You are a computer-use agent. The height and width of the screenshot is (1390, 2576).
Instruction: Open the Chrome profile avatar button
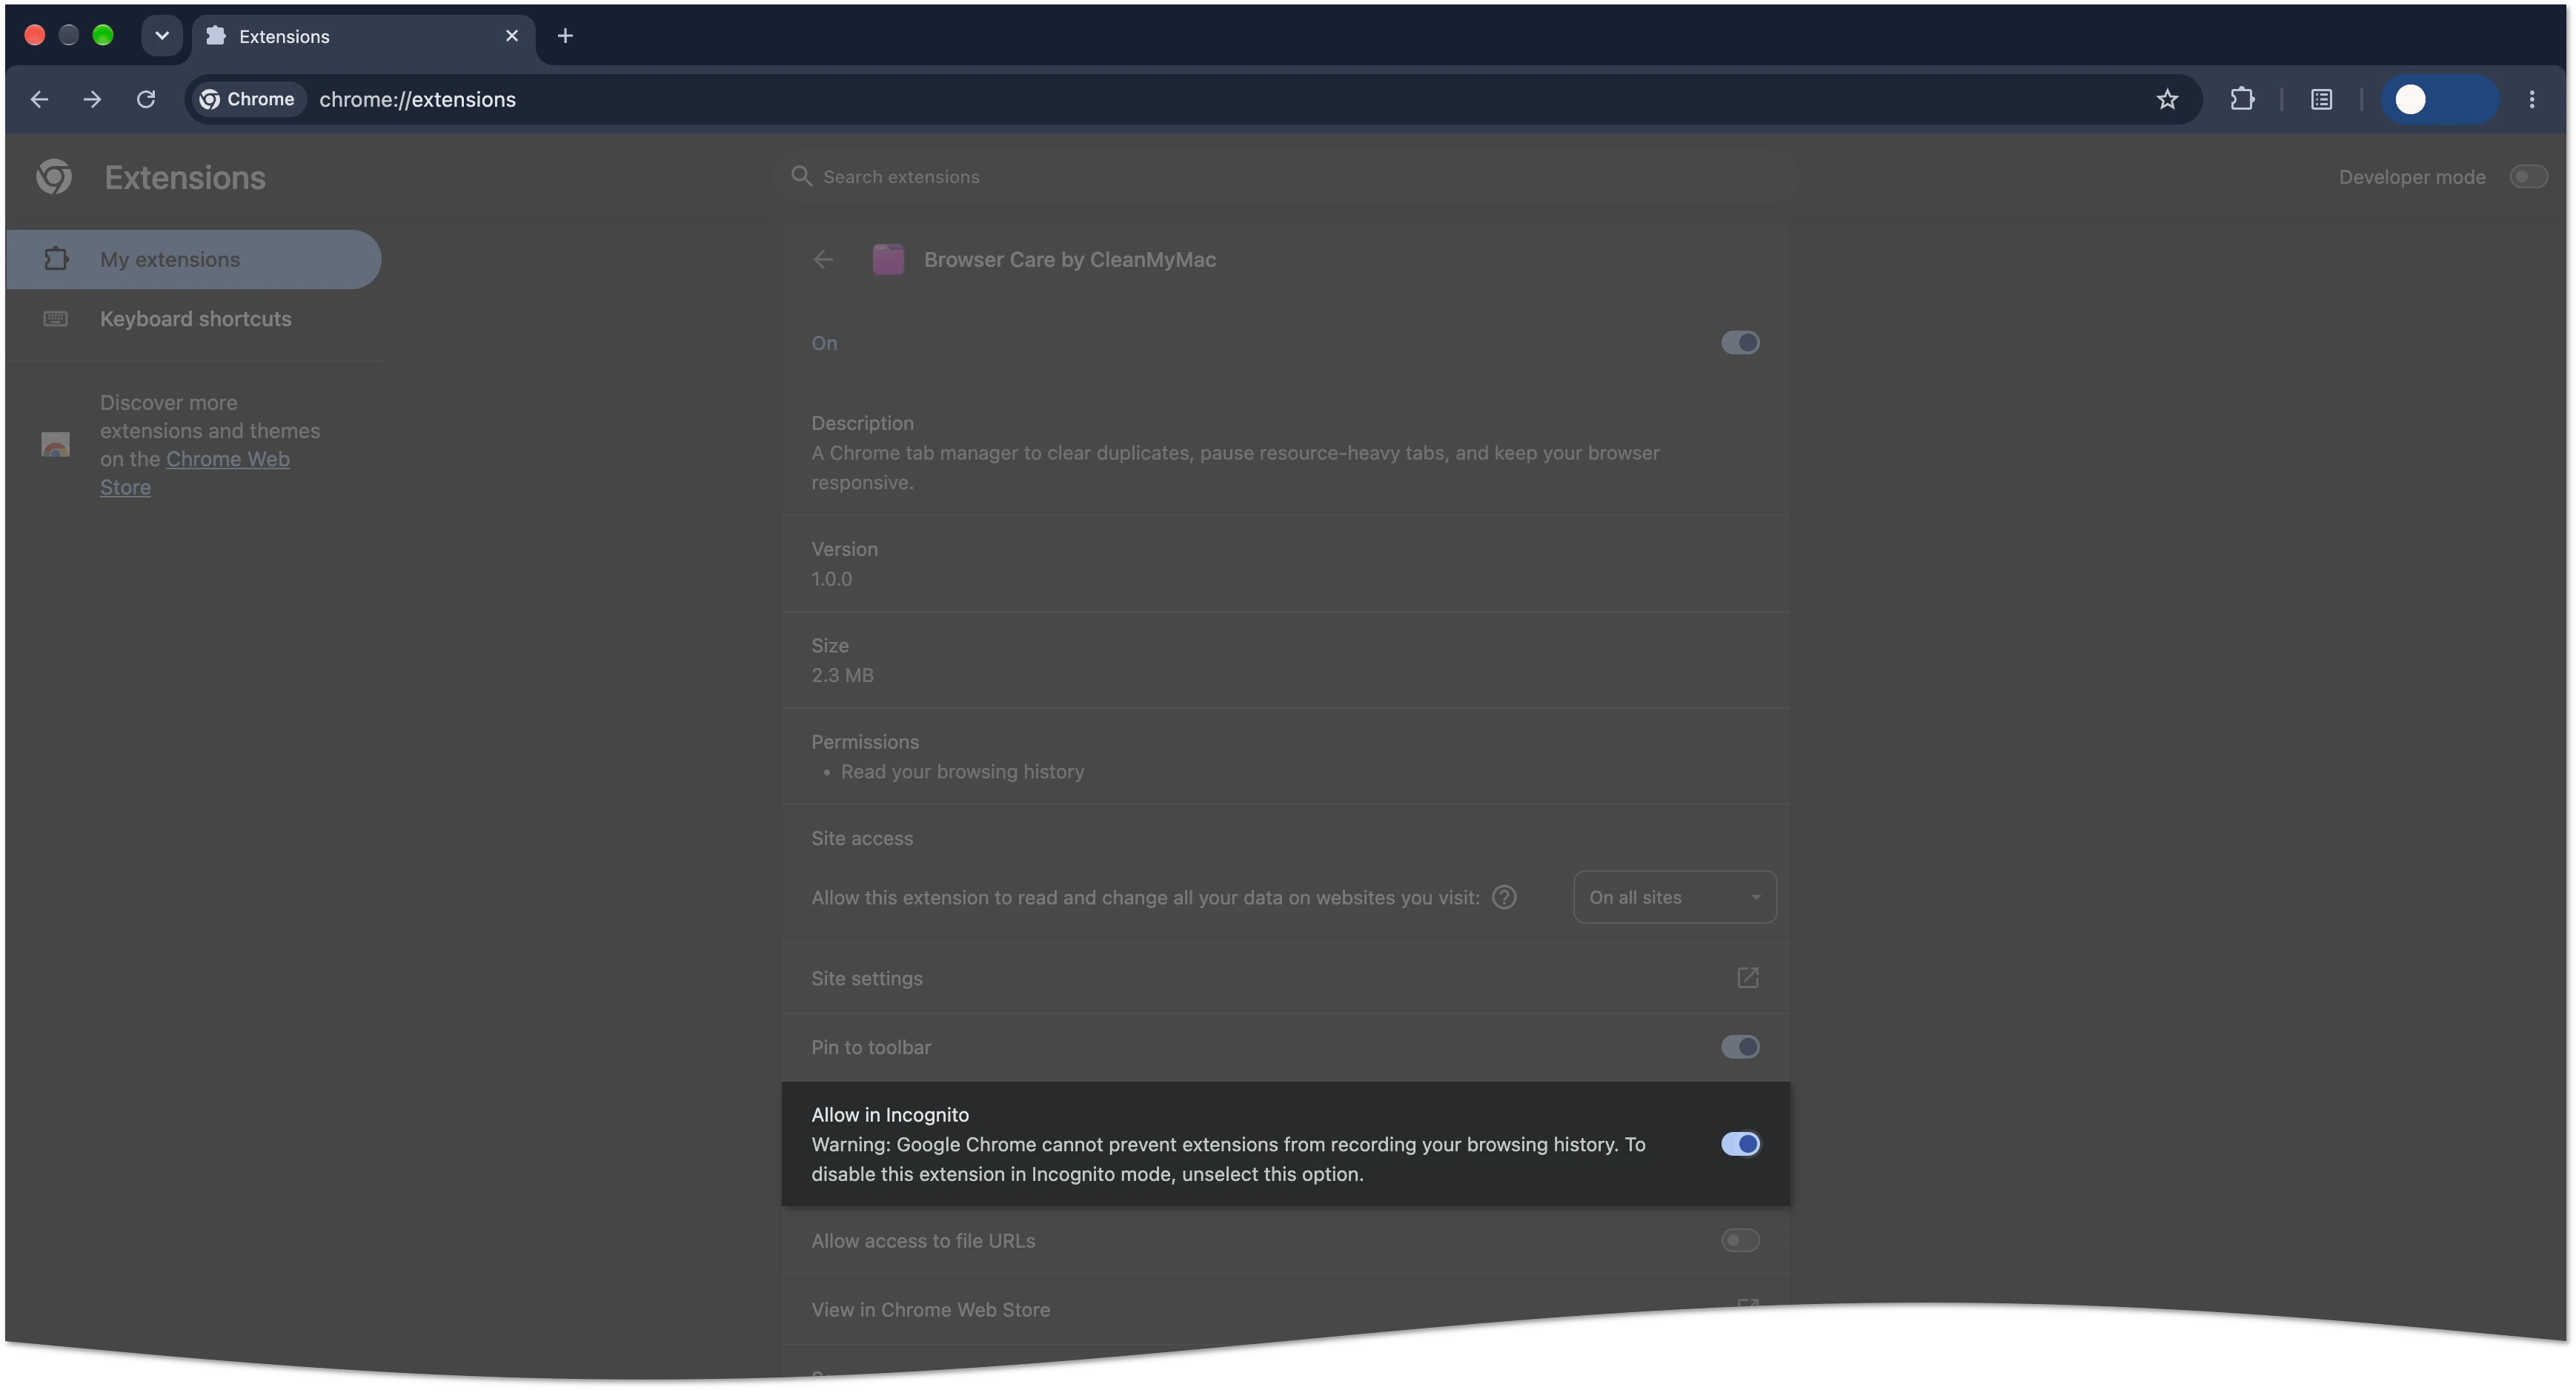(2439, 99)
